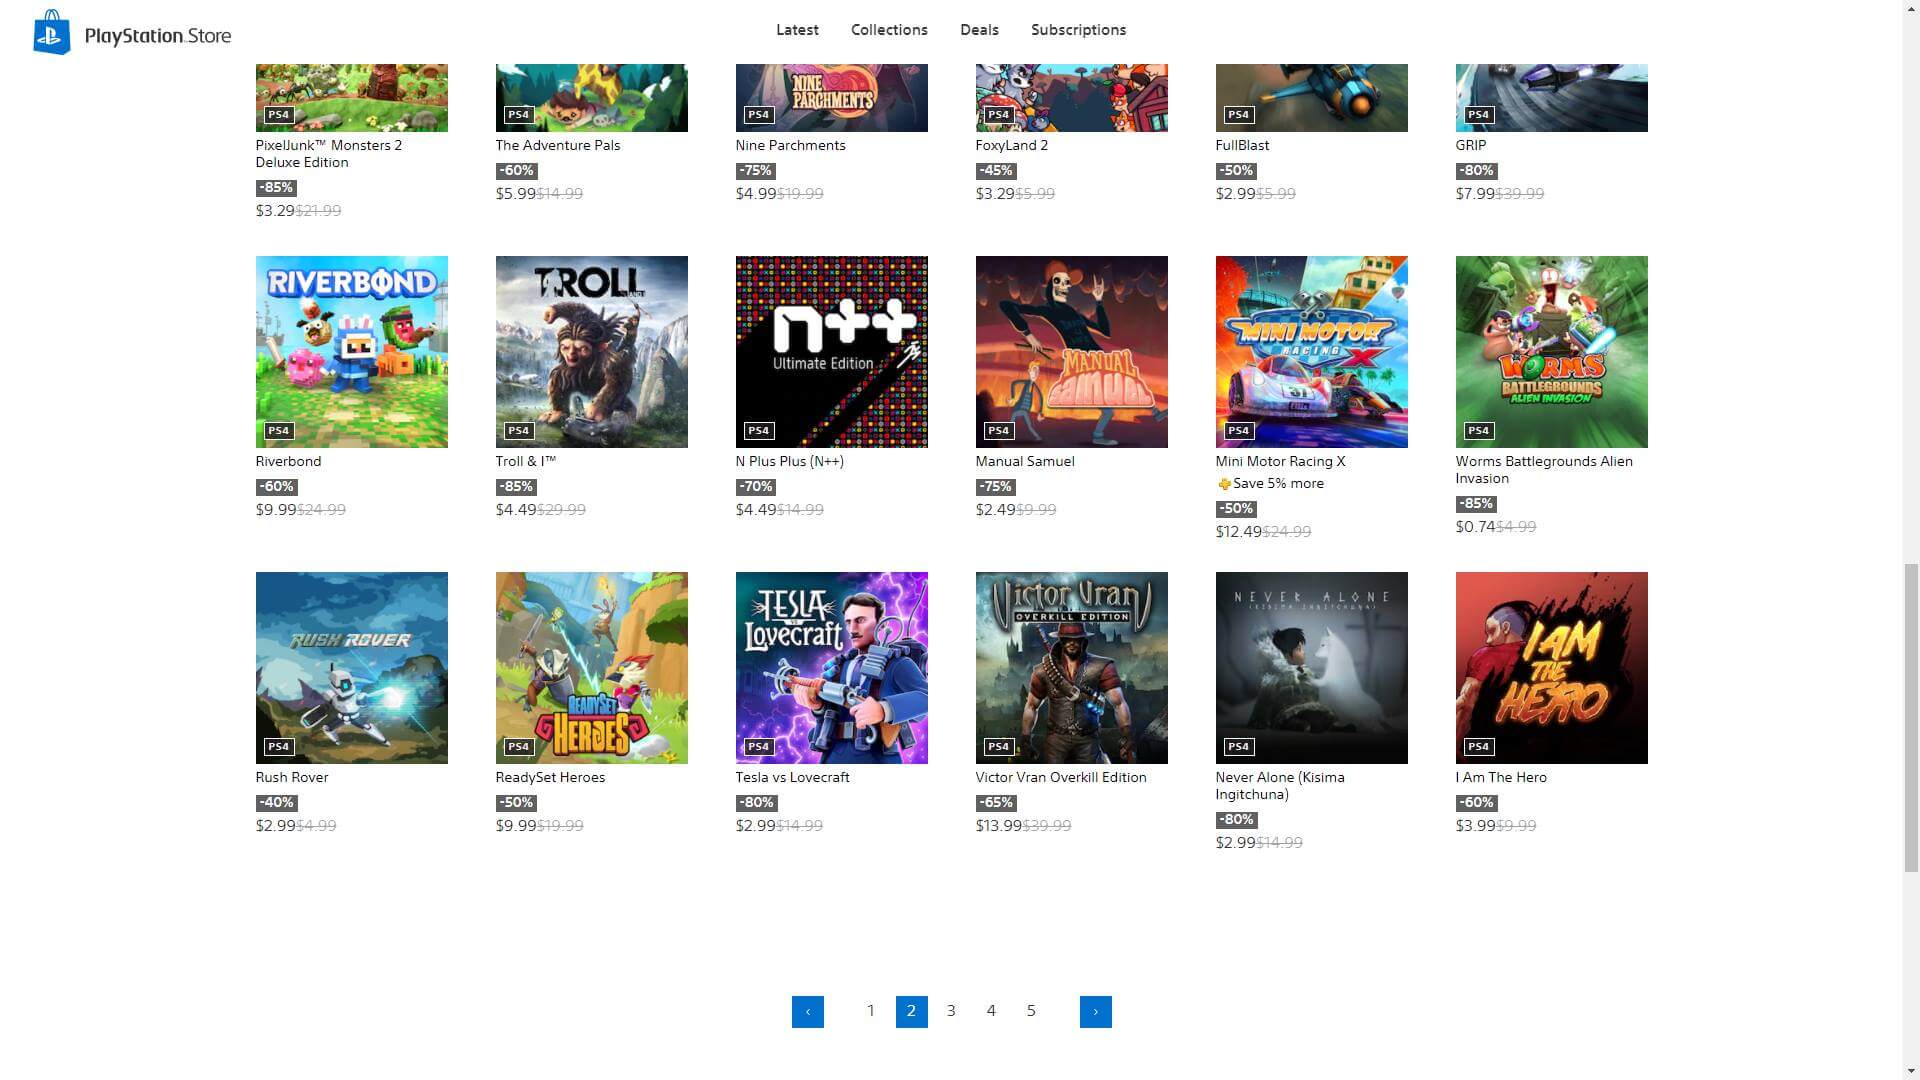This screenshot has height=1080, width=1920.
Task: Click the PS4 badge on Never Alone cover
Action: [1238, 747]
